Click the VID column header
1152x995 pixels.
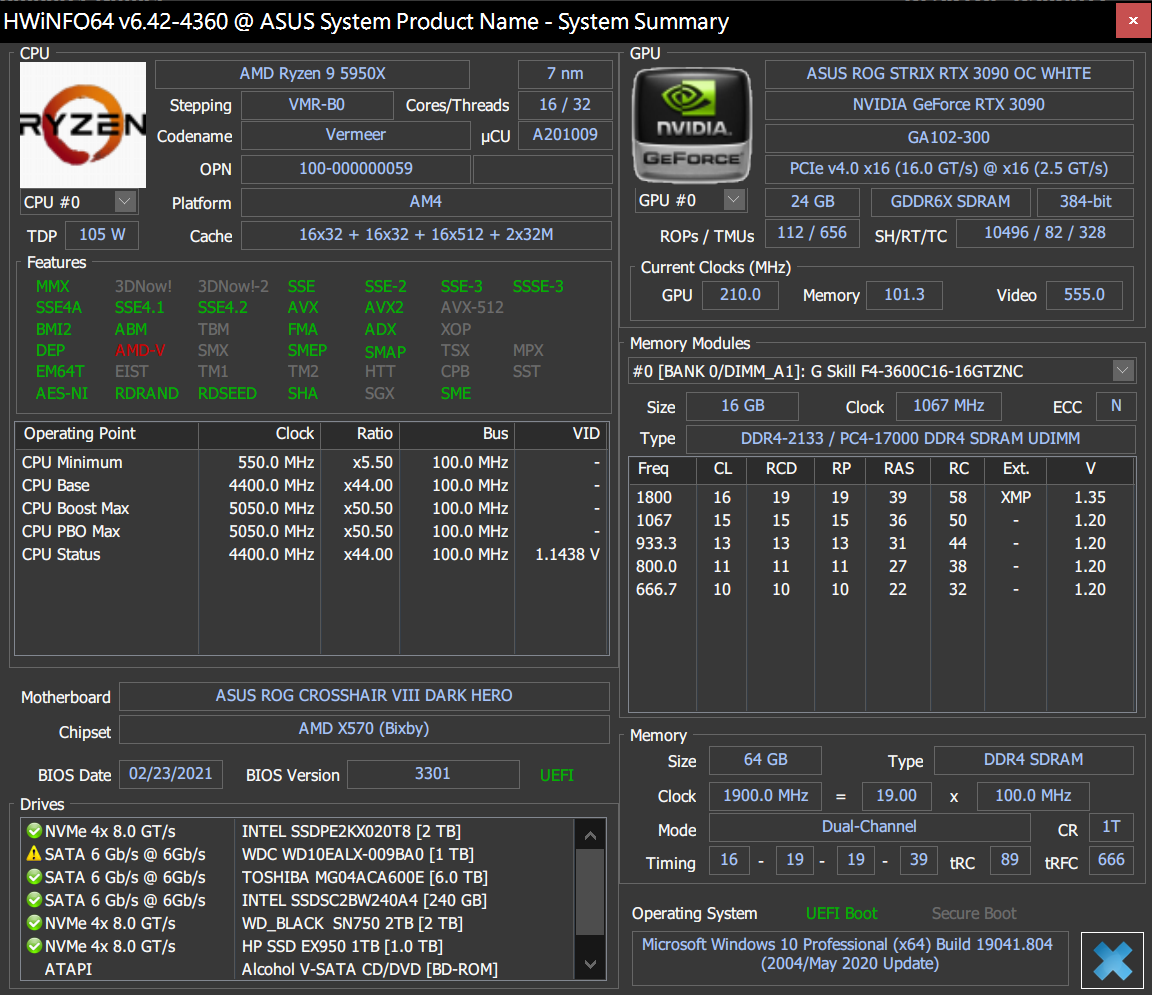pyautogui.click(x=562, y=434)
